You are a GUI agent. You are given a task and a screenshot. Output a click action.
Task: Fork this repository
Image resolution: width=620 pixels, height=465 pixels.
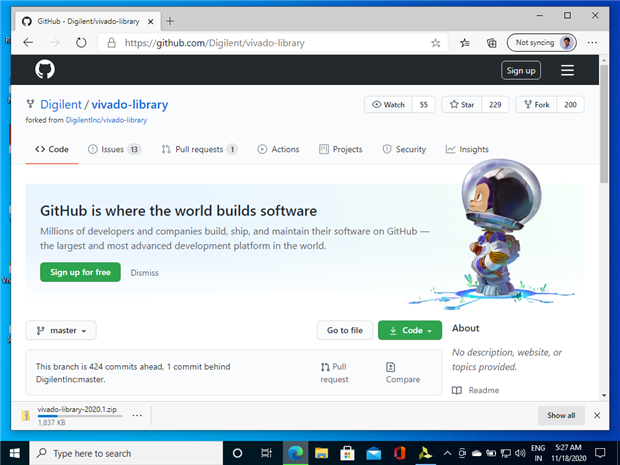tap(537, 105)
